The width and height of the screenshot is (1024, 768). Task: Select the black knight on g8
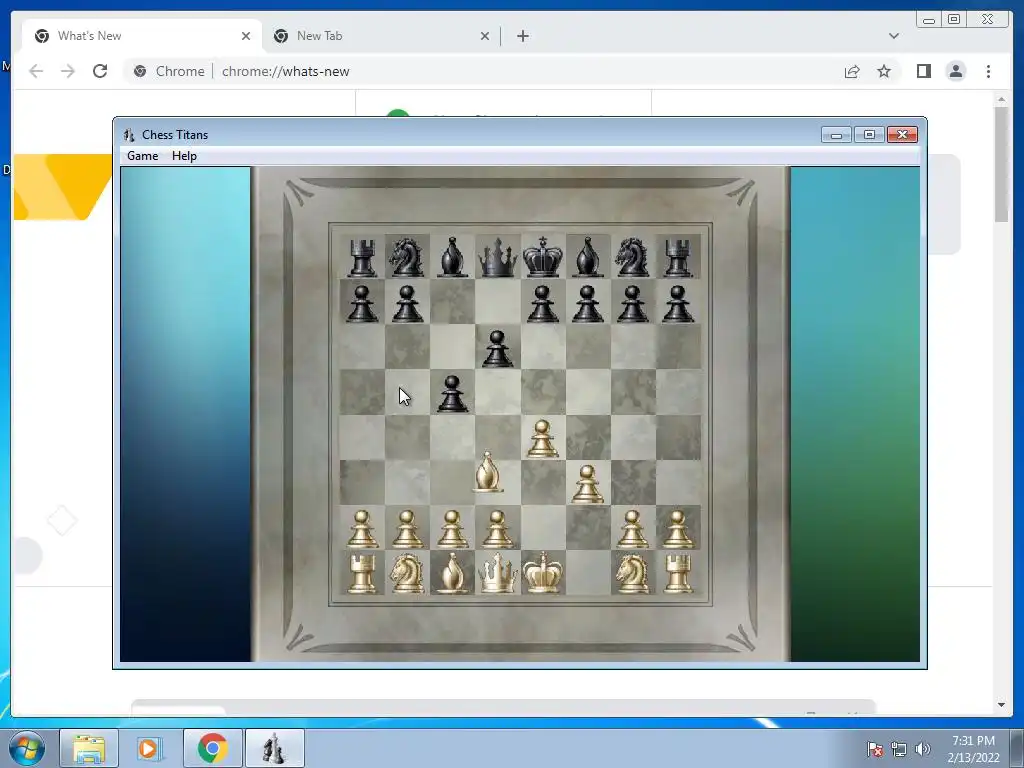[x=632, y=256]
